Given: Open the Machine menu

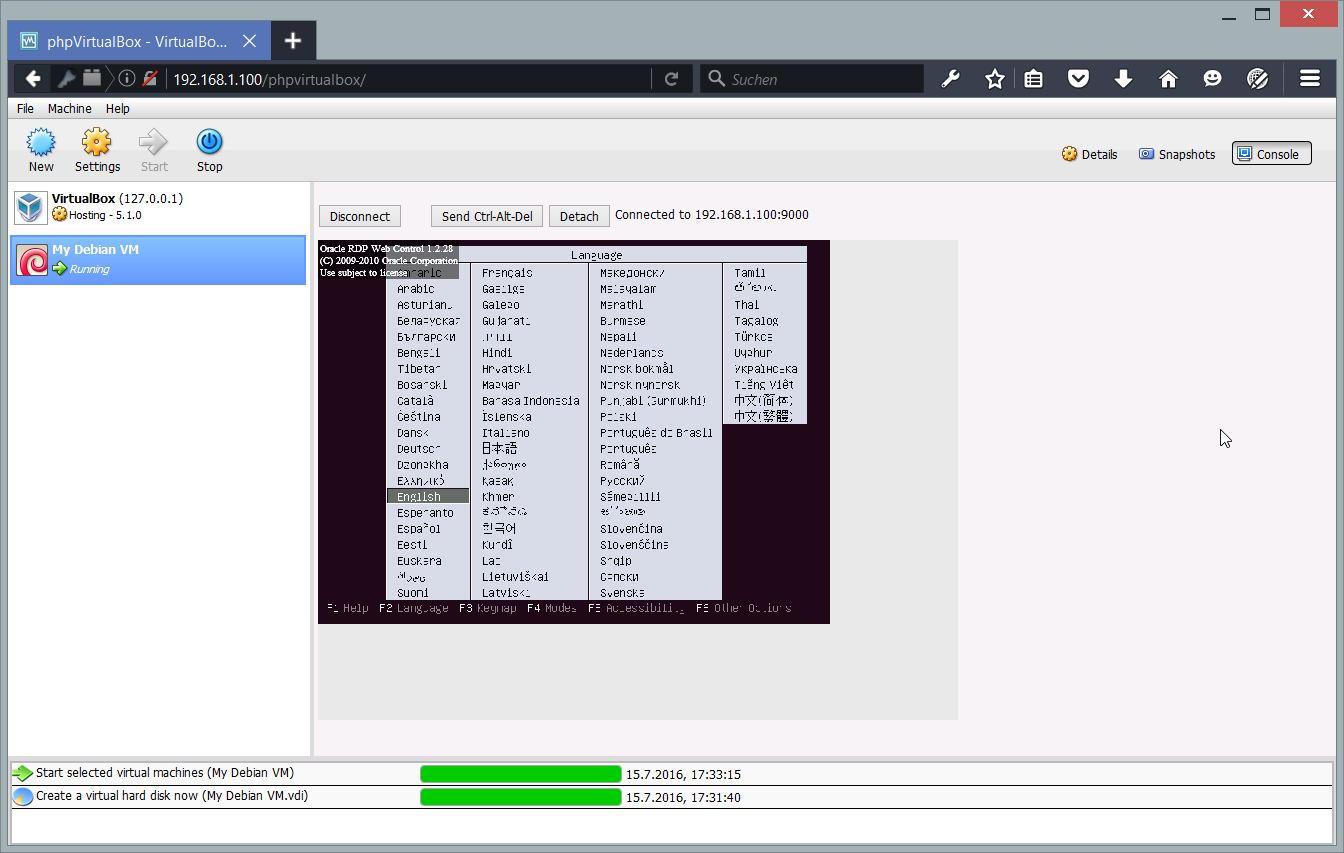Looking at the screenshot, I should [69, 108].
